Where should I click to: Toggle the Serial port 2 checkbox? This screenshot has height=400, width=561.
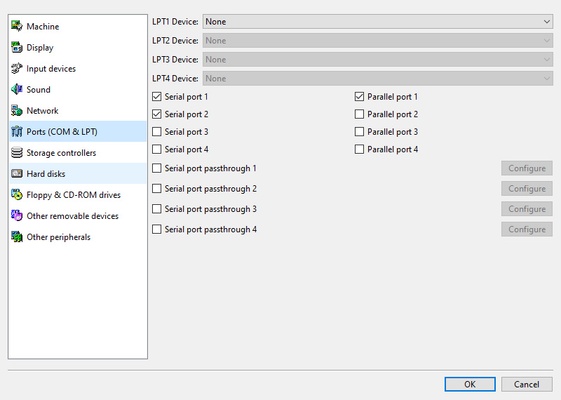pos(157,114)
